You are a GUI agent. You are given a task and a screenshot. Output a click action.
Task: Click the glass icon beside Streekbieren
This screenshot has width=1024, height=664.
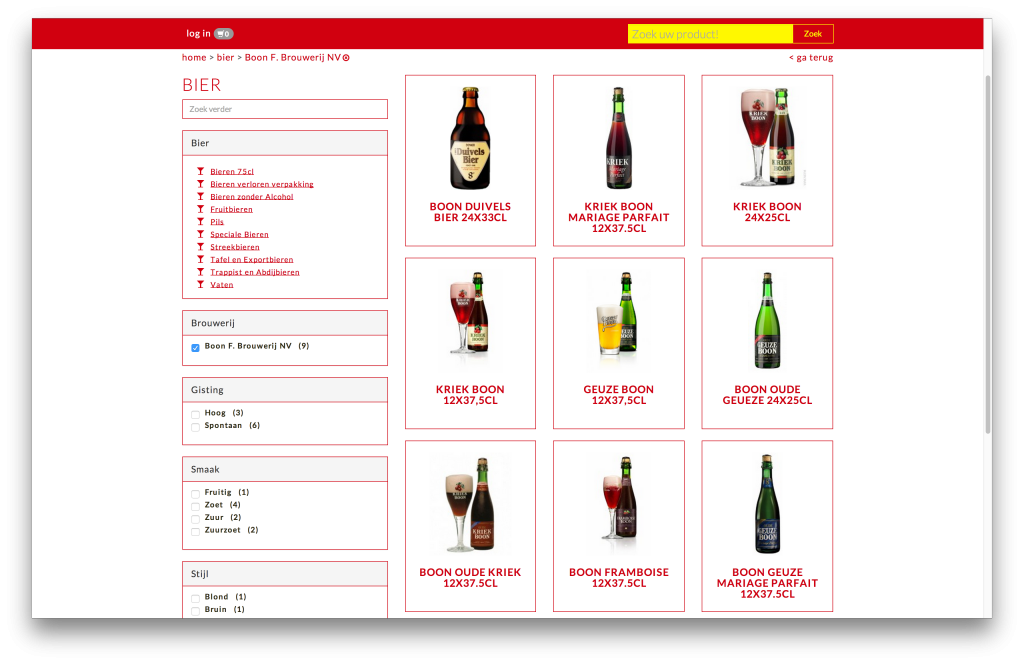click(200, 246)
